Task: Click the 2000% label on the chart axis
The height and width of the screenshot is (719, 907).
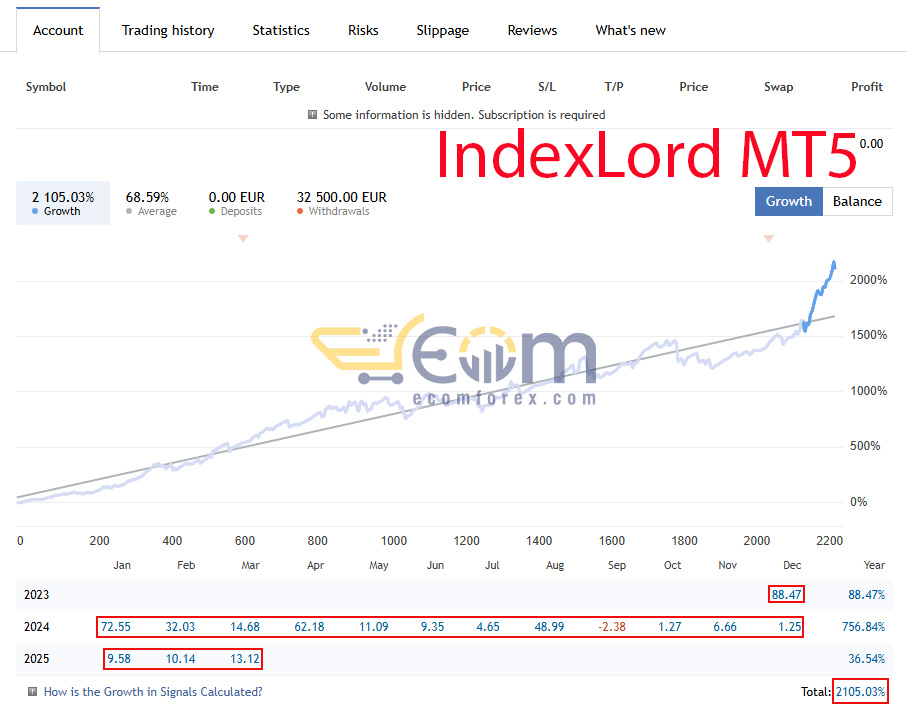Action: 868,280
